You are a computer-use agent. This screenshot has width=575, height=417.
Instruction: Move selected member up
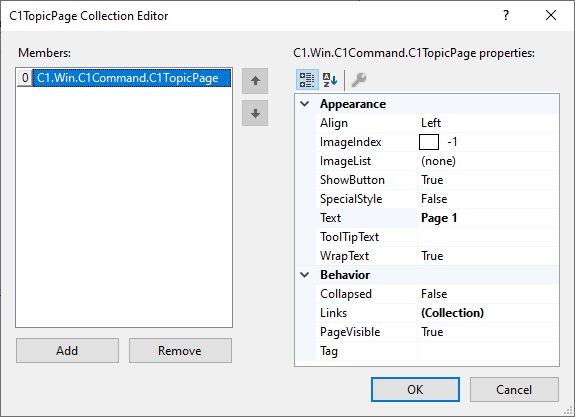tap(255, 81)
